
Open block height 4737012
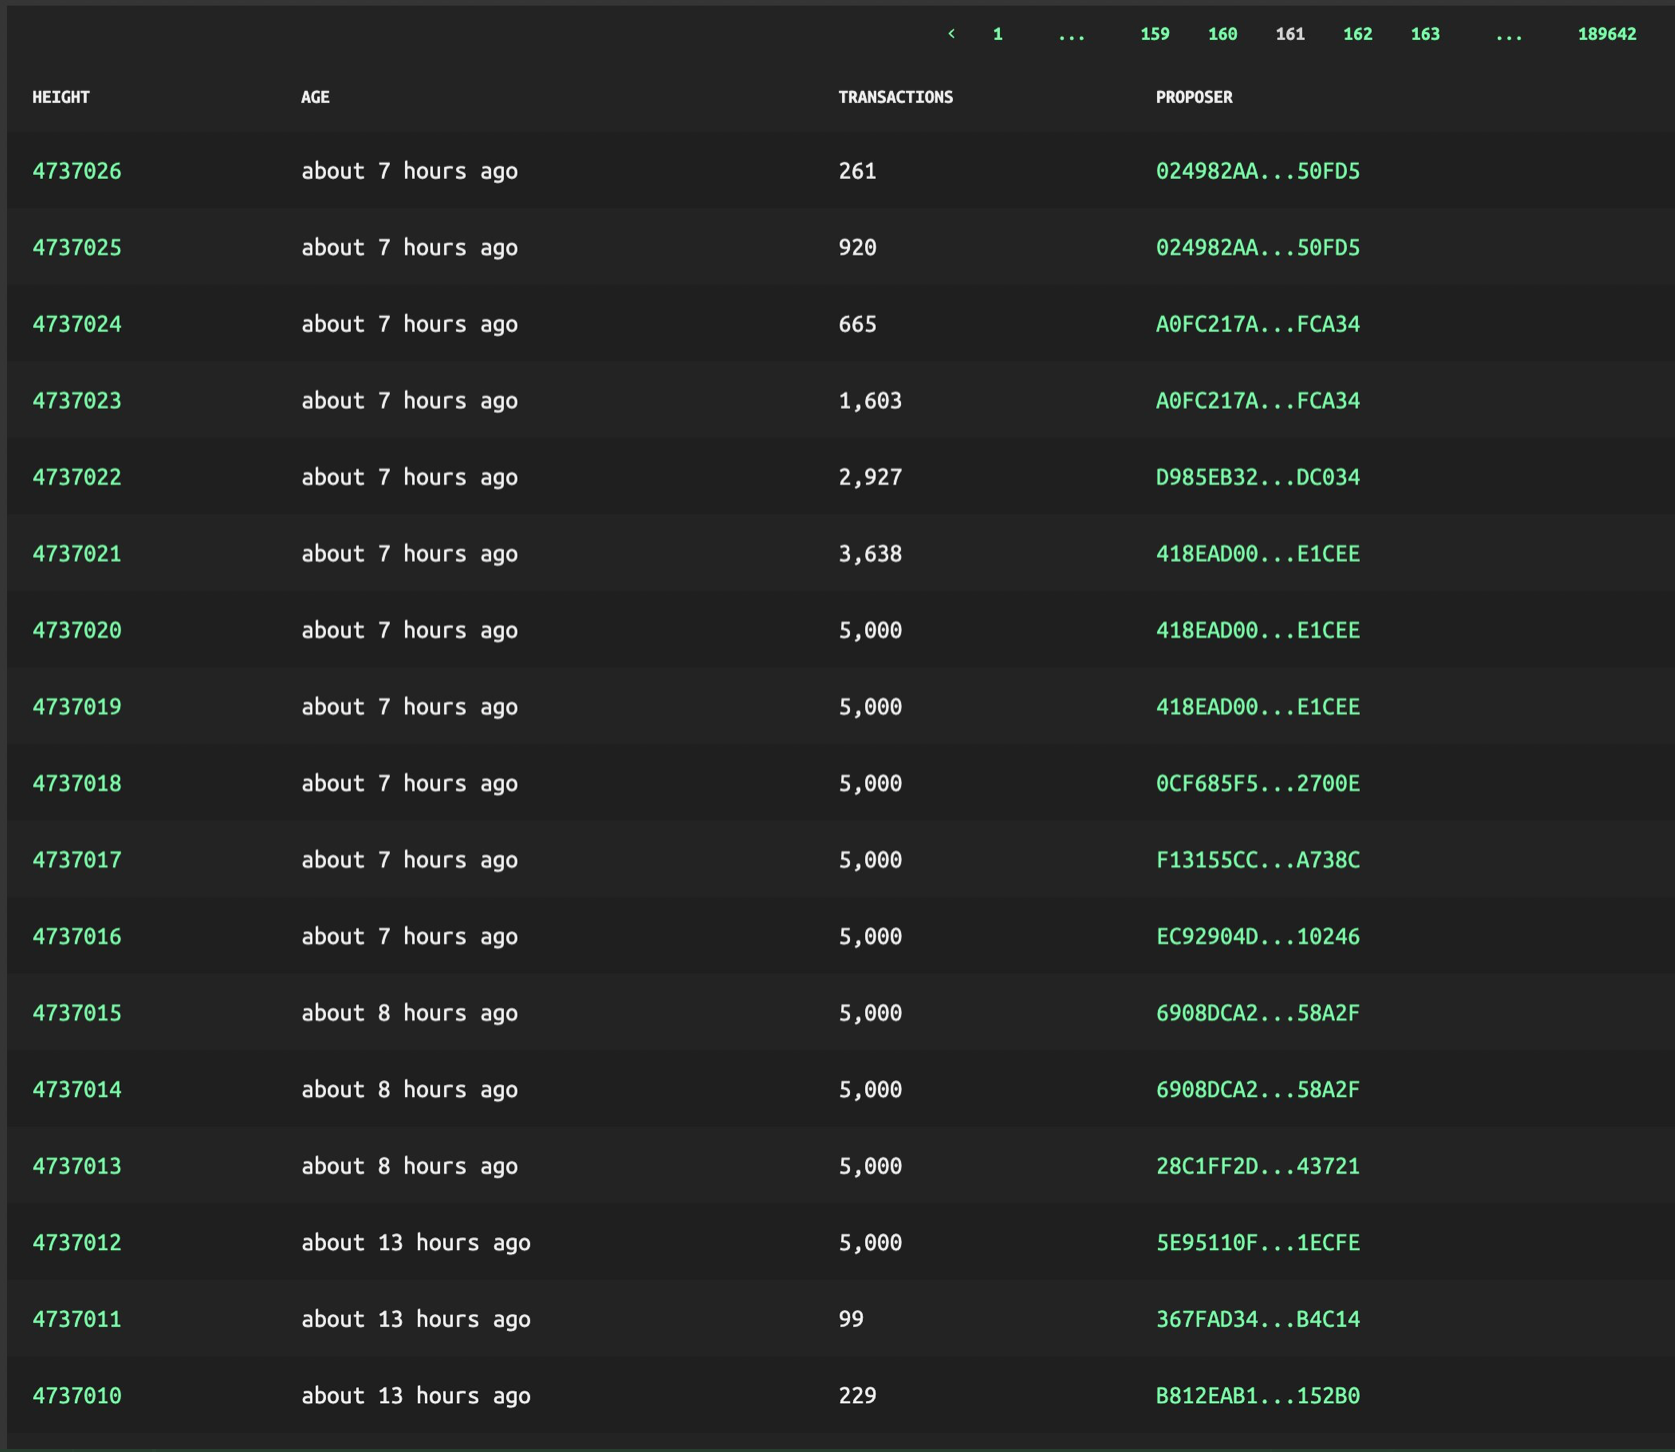coord(77,1243)
